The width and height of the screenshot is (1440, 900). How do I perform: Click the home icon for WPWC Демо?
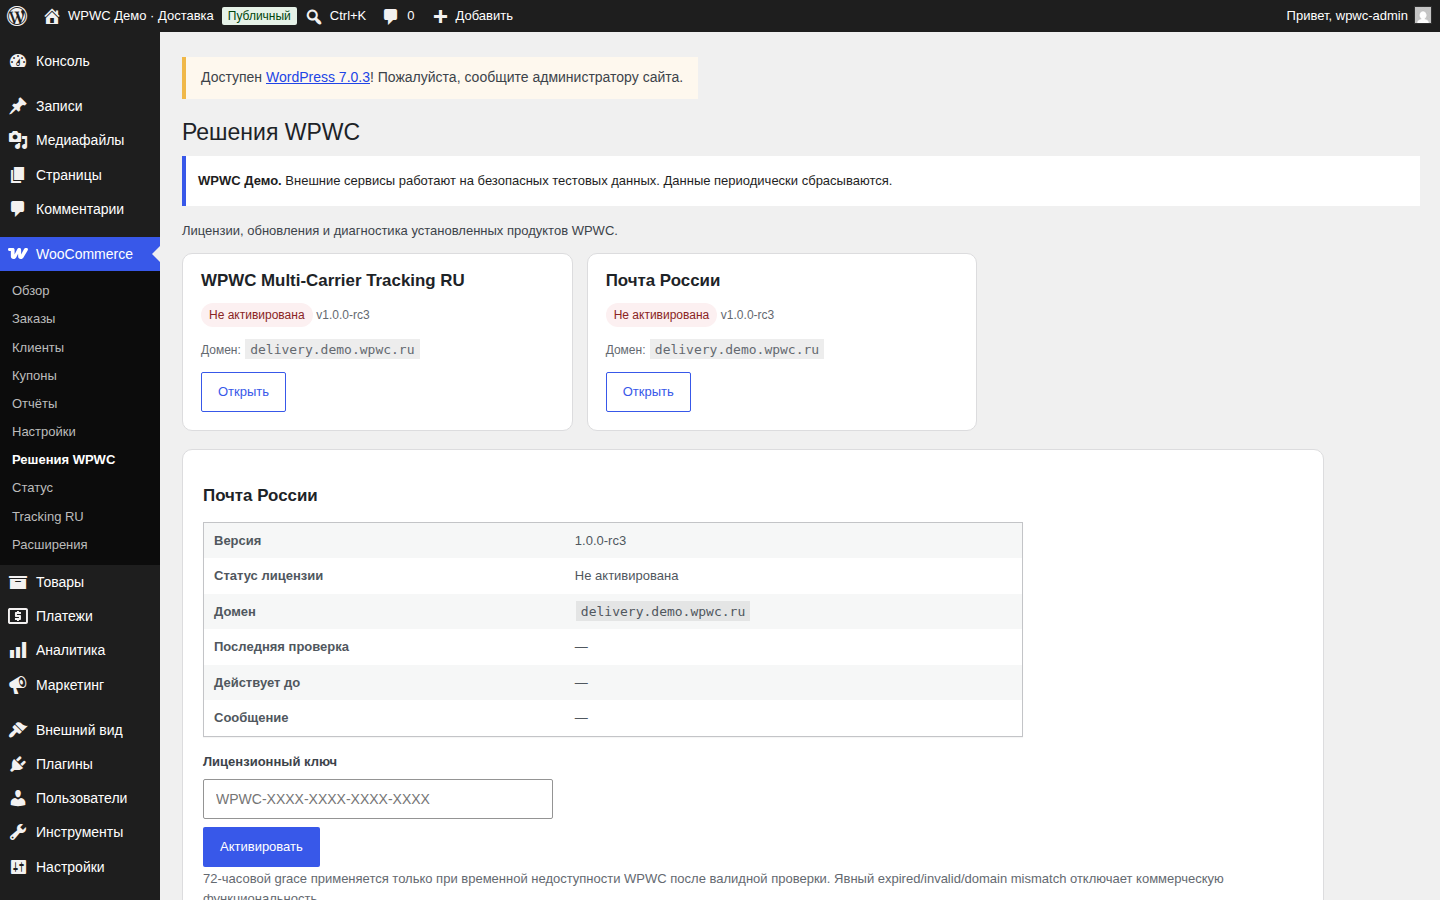52,16
